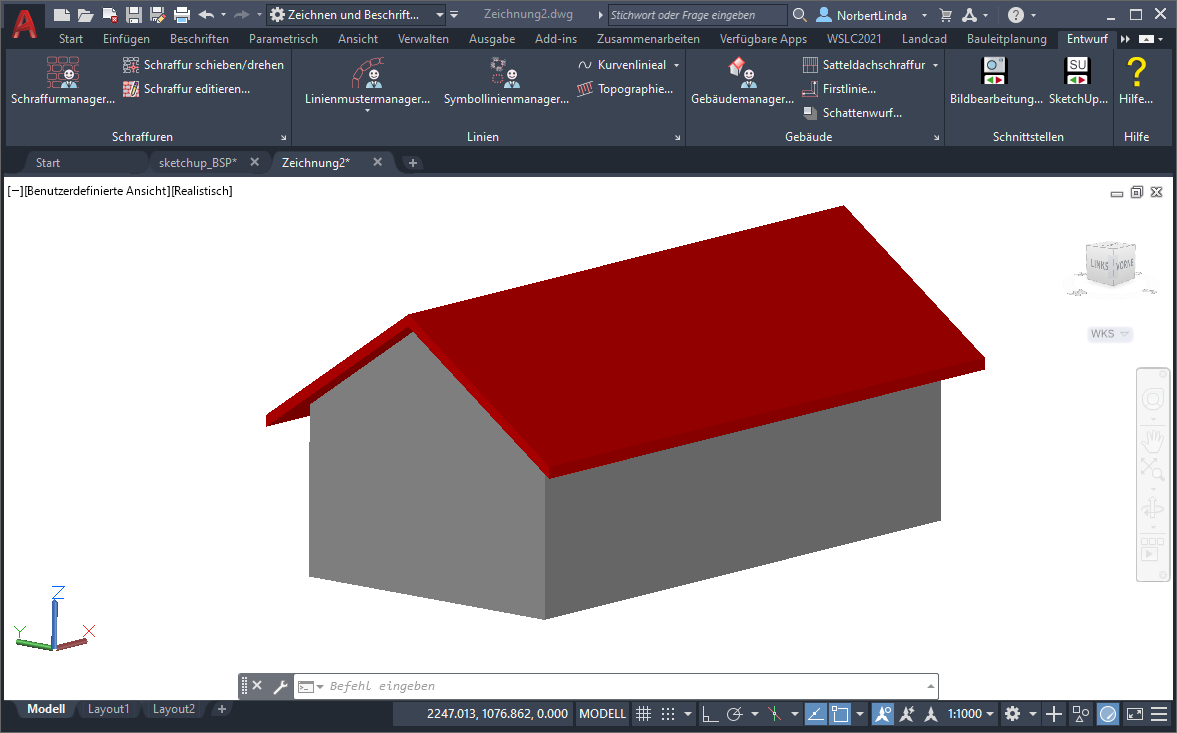
Task: Open the Bildbearbeitung interface
Action: pyautogui.click(x=995, y=76)
